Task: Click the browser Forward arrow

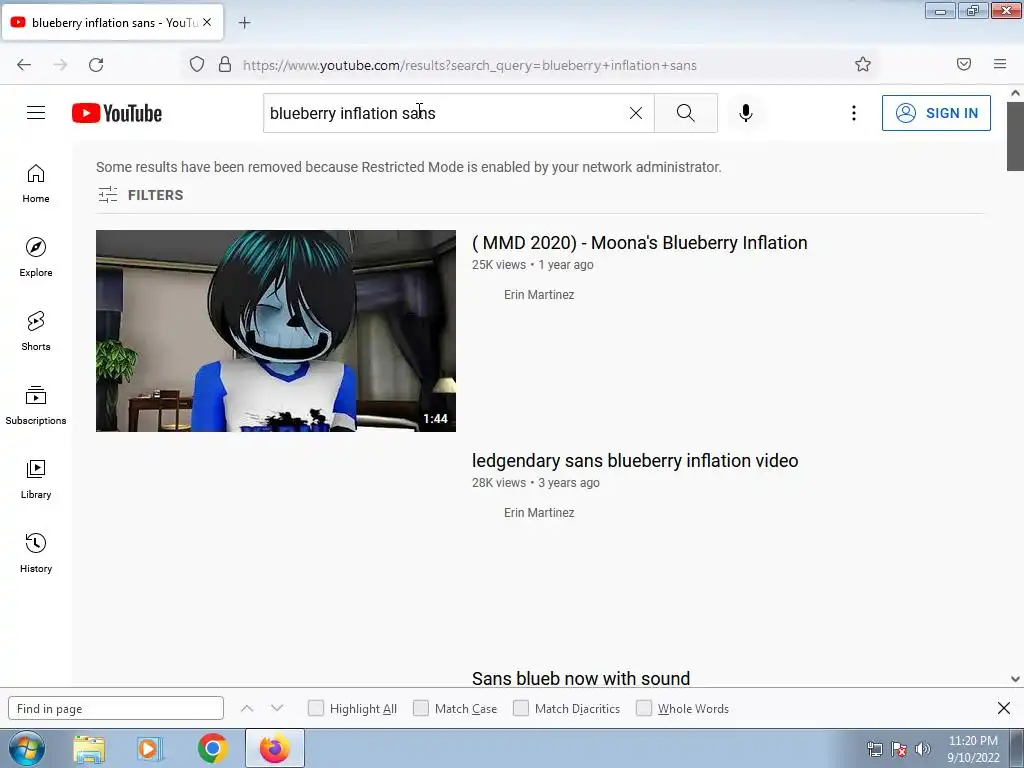Action: pyautogui.click(x=60, y=65)
